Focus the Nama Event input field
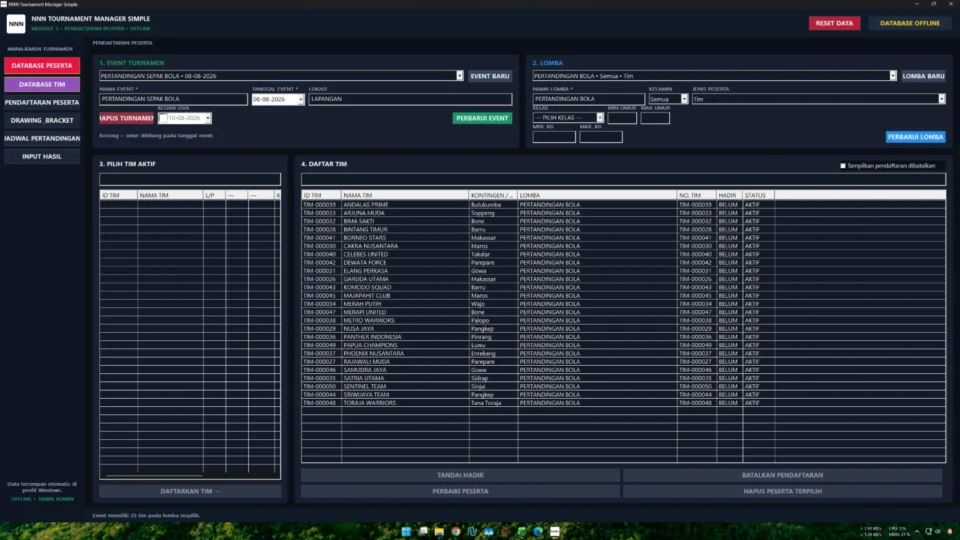The width and height of the screenshot is (960, 540). [x=173, y=99]
